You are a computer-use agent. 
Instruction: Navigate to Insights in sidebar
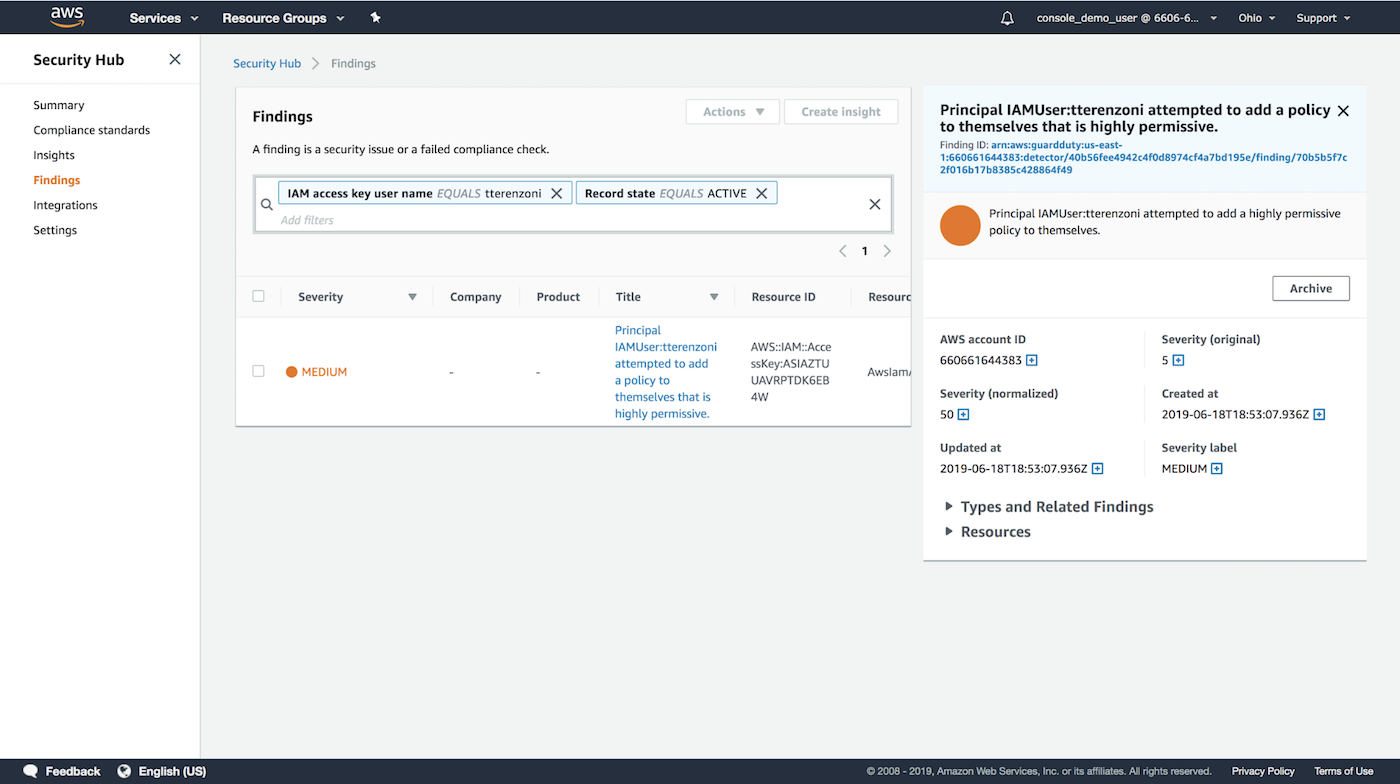tap(54, 155)
